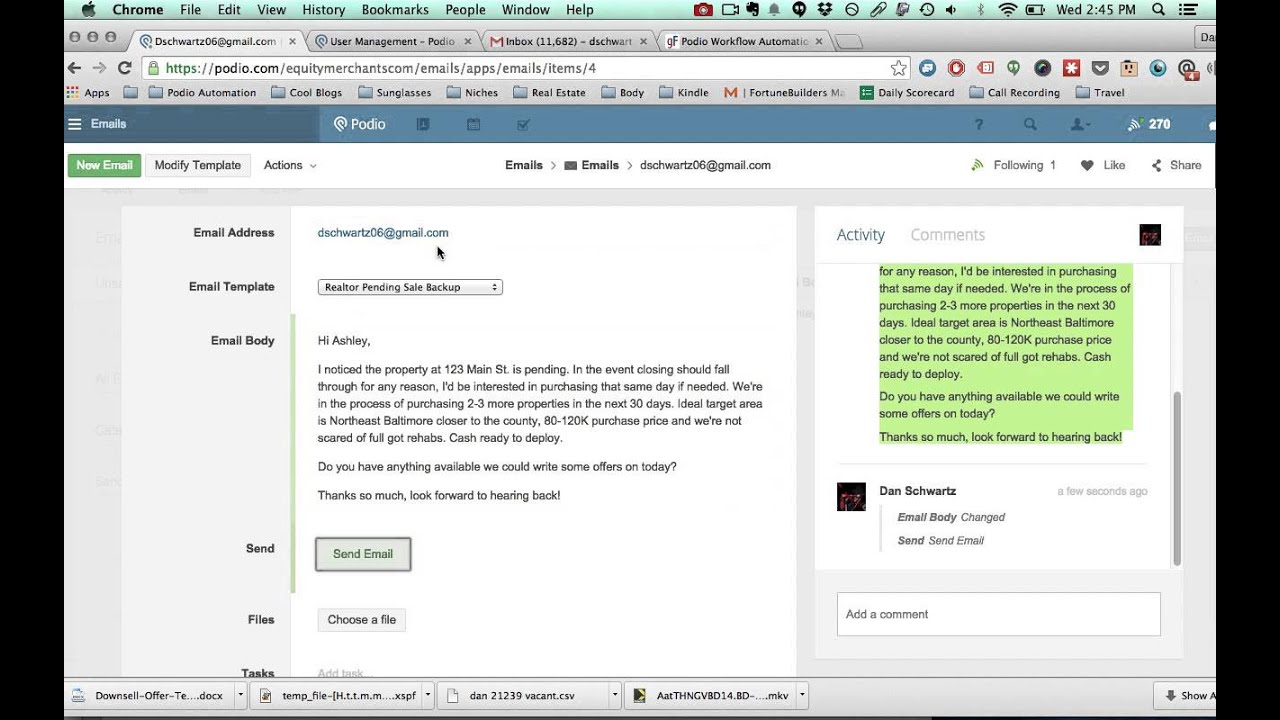Click the Activity panel scrollbar
Screen dimensions: 1280x720
click(1177, 478)
